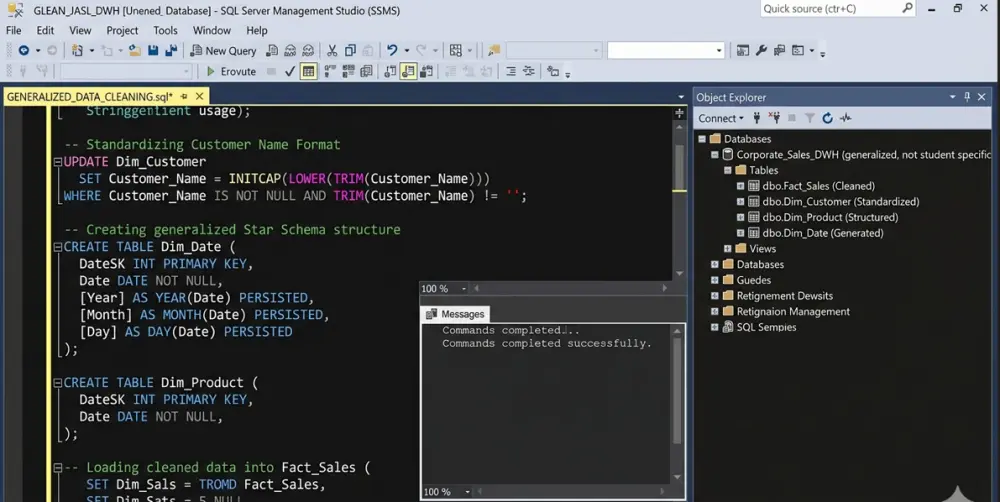The width and height of the screenshot is (1000, 502).
Task: Open the empty white combo box in top toolbar
Action: click(665, 50)
